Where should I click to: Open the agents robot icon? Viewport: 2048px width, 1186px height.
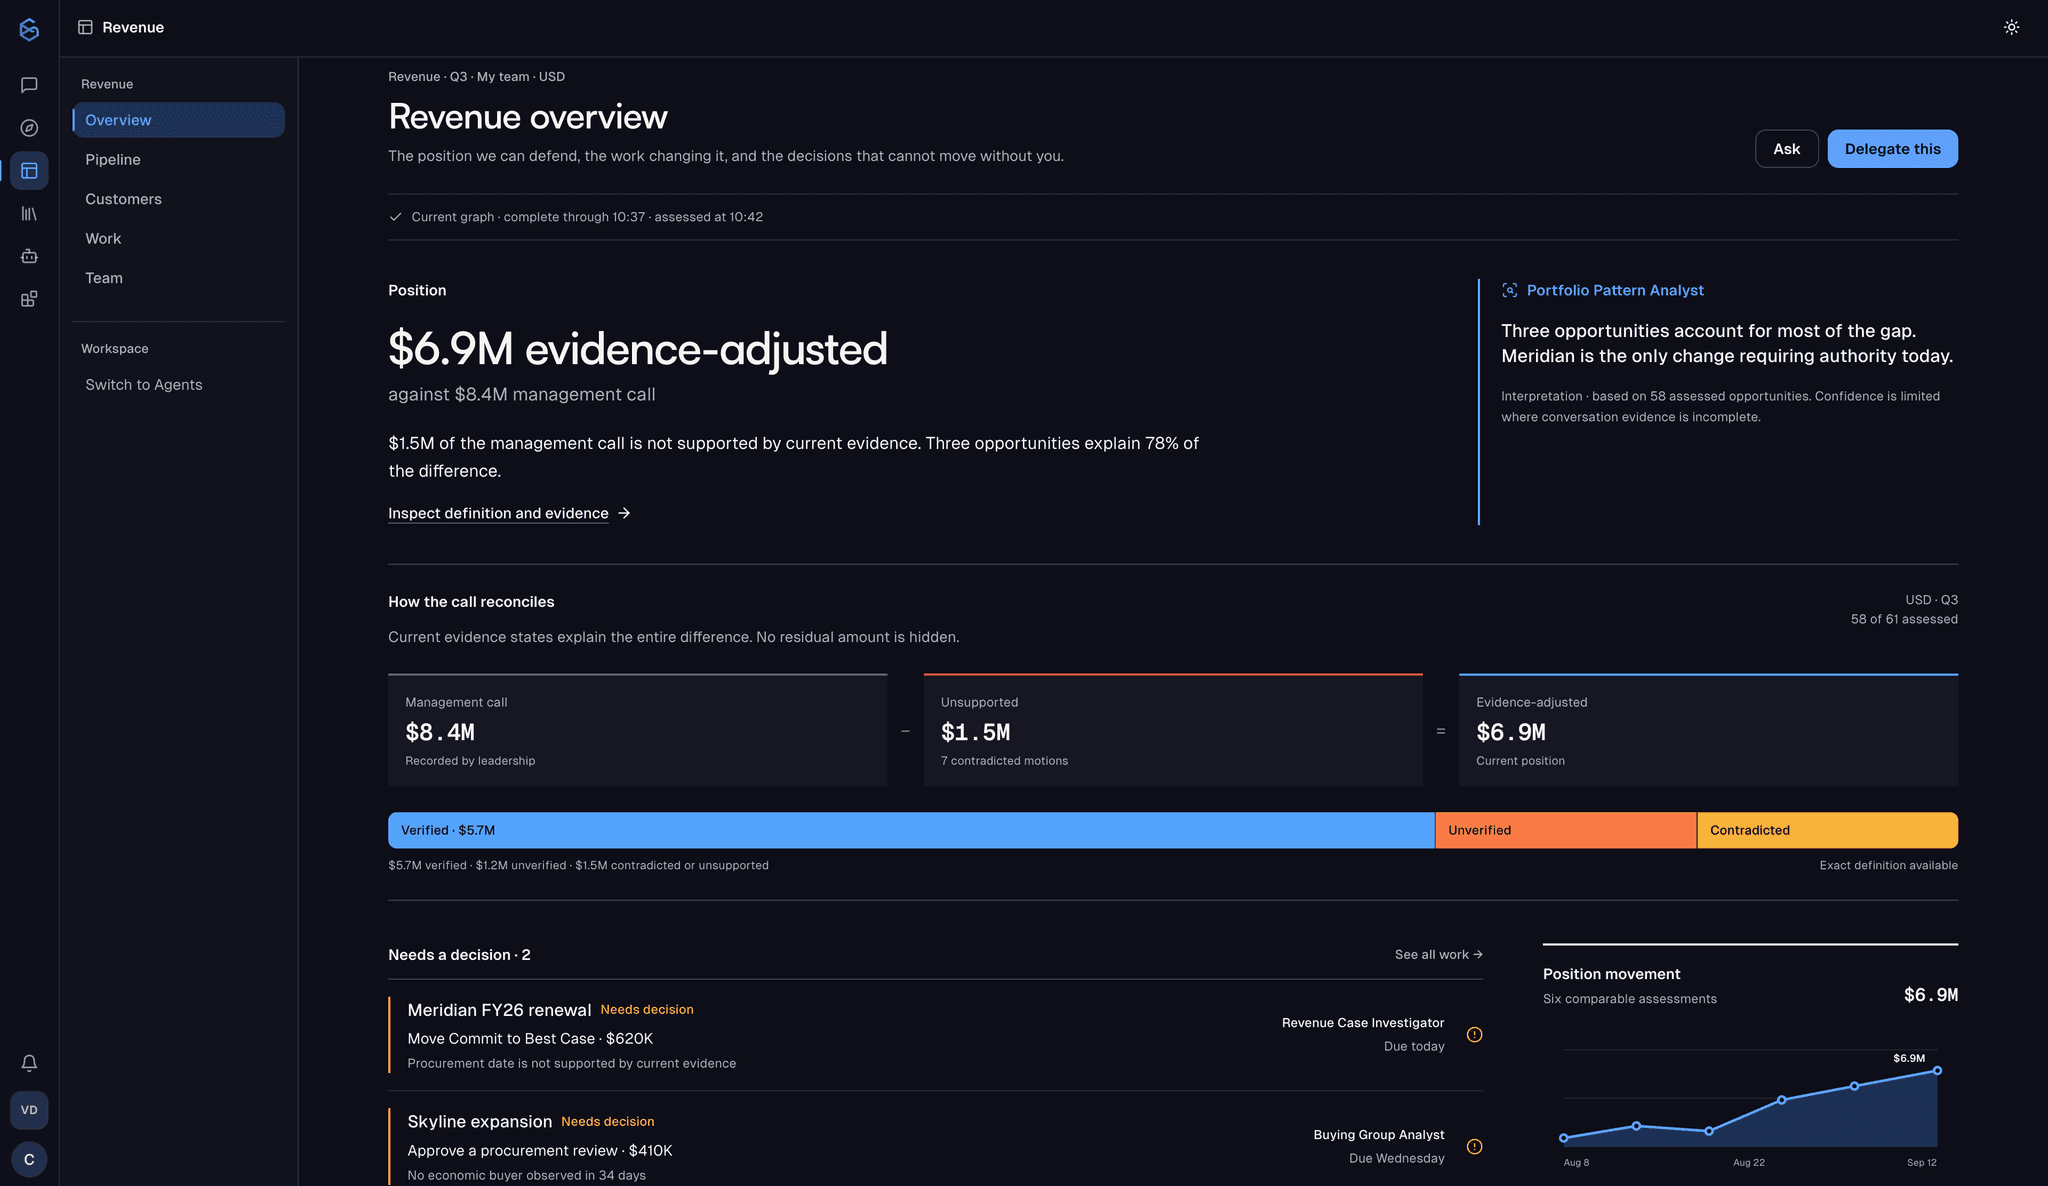click(x=29, y=257)
